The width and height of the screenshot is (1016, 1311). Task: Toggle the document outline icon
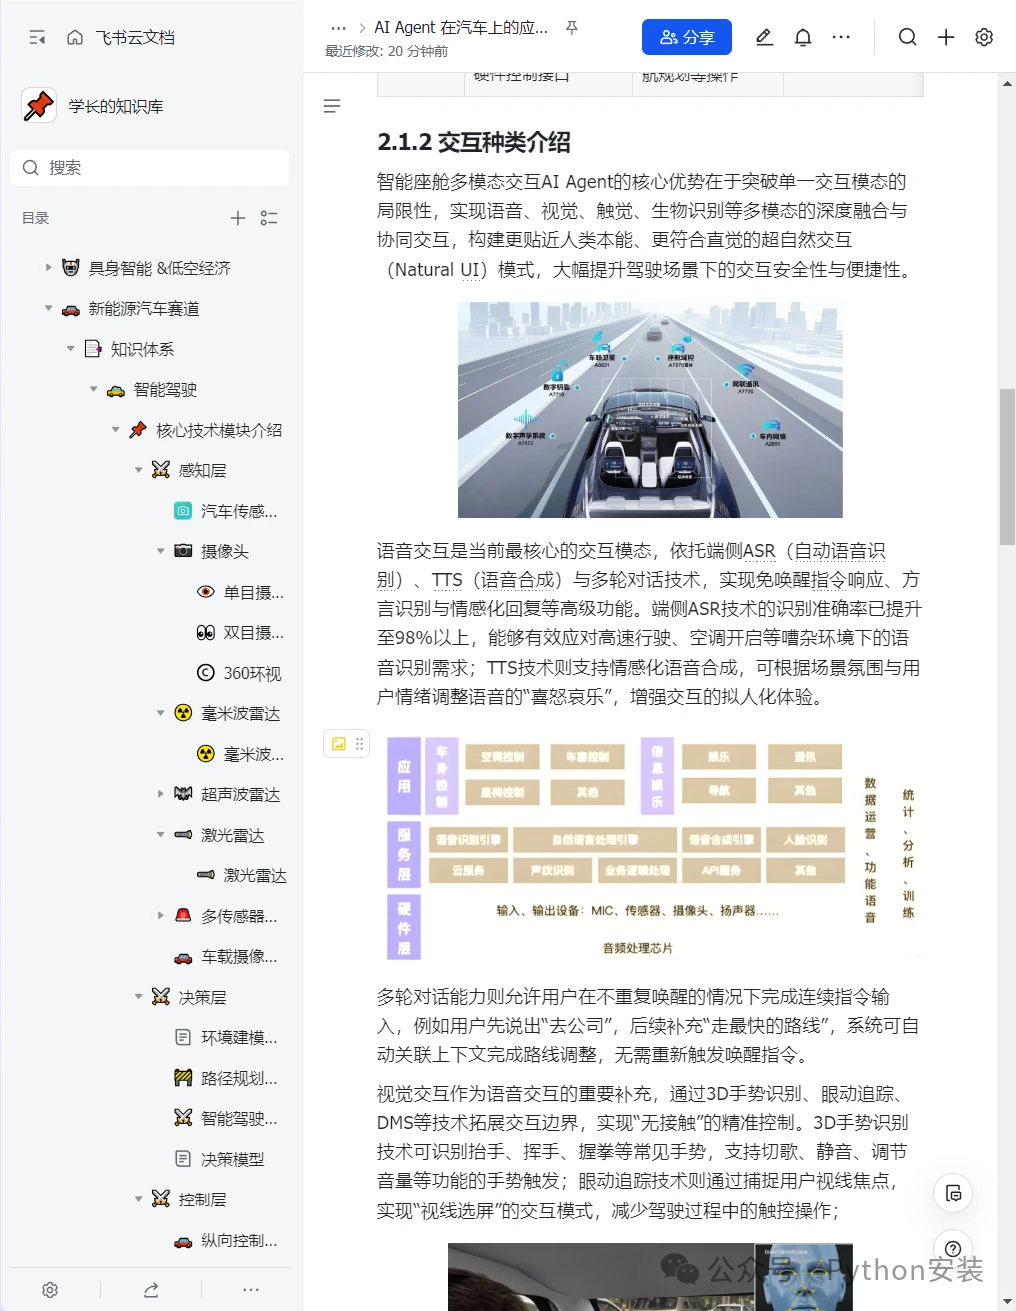(332, 106)
